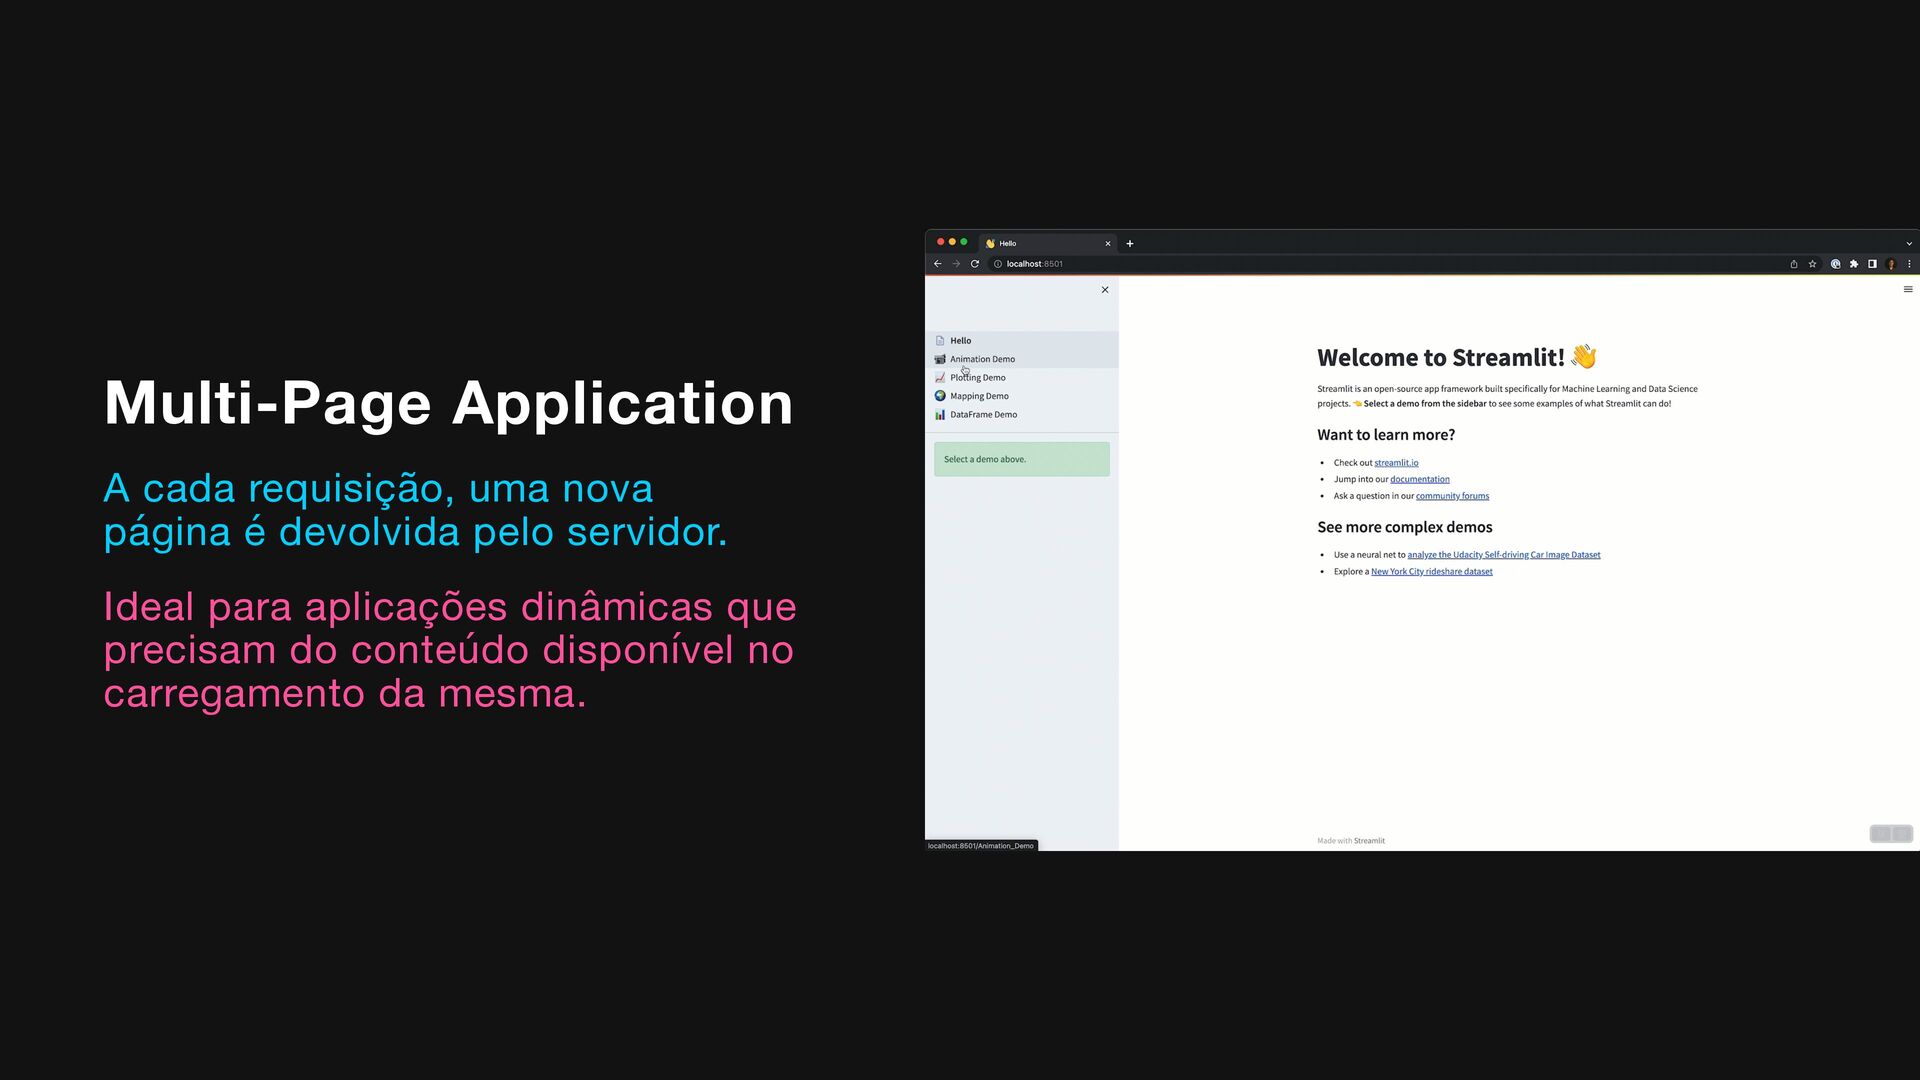This screenshot has width=1920, height=1080.
Task: Bookmark this page with the star
Action: (1812, 264)
